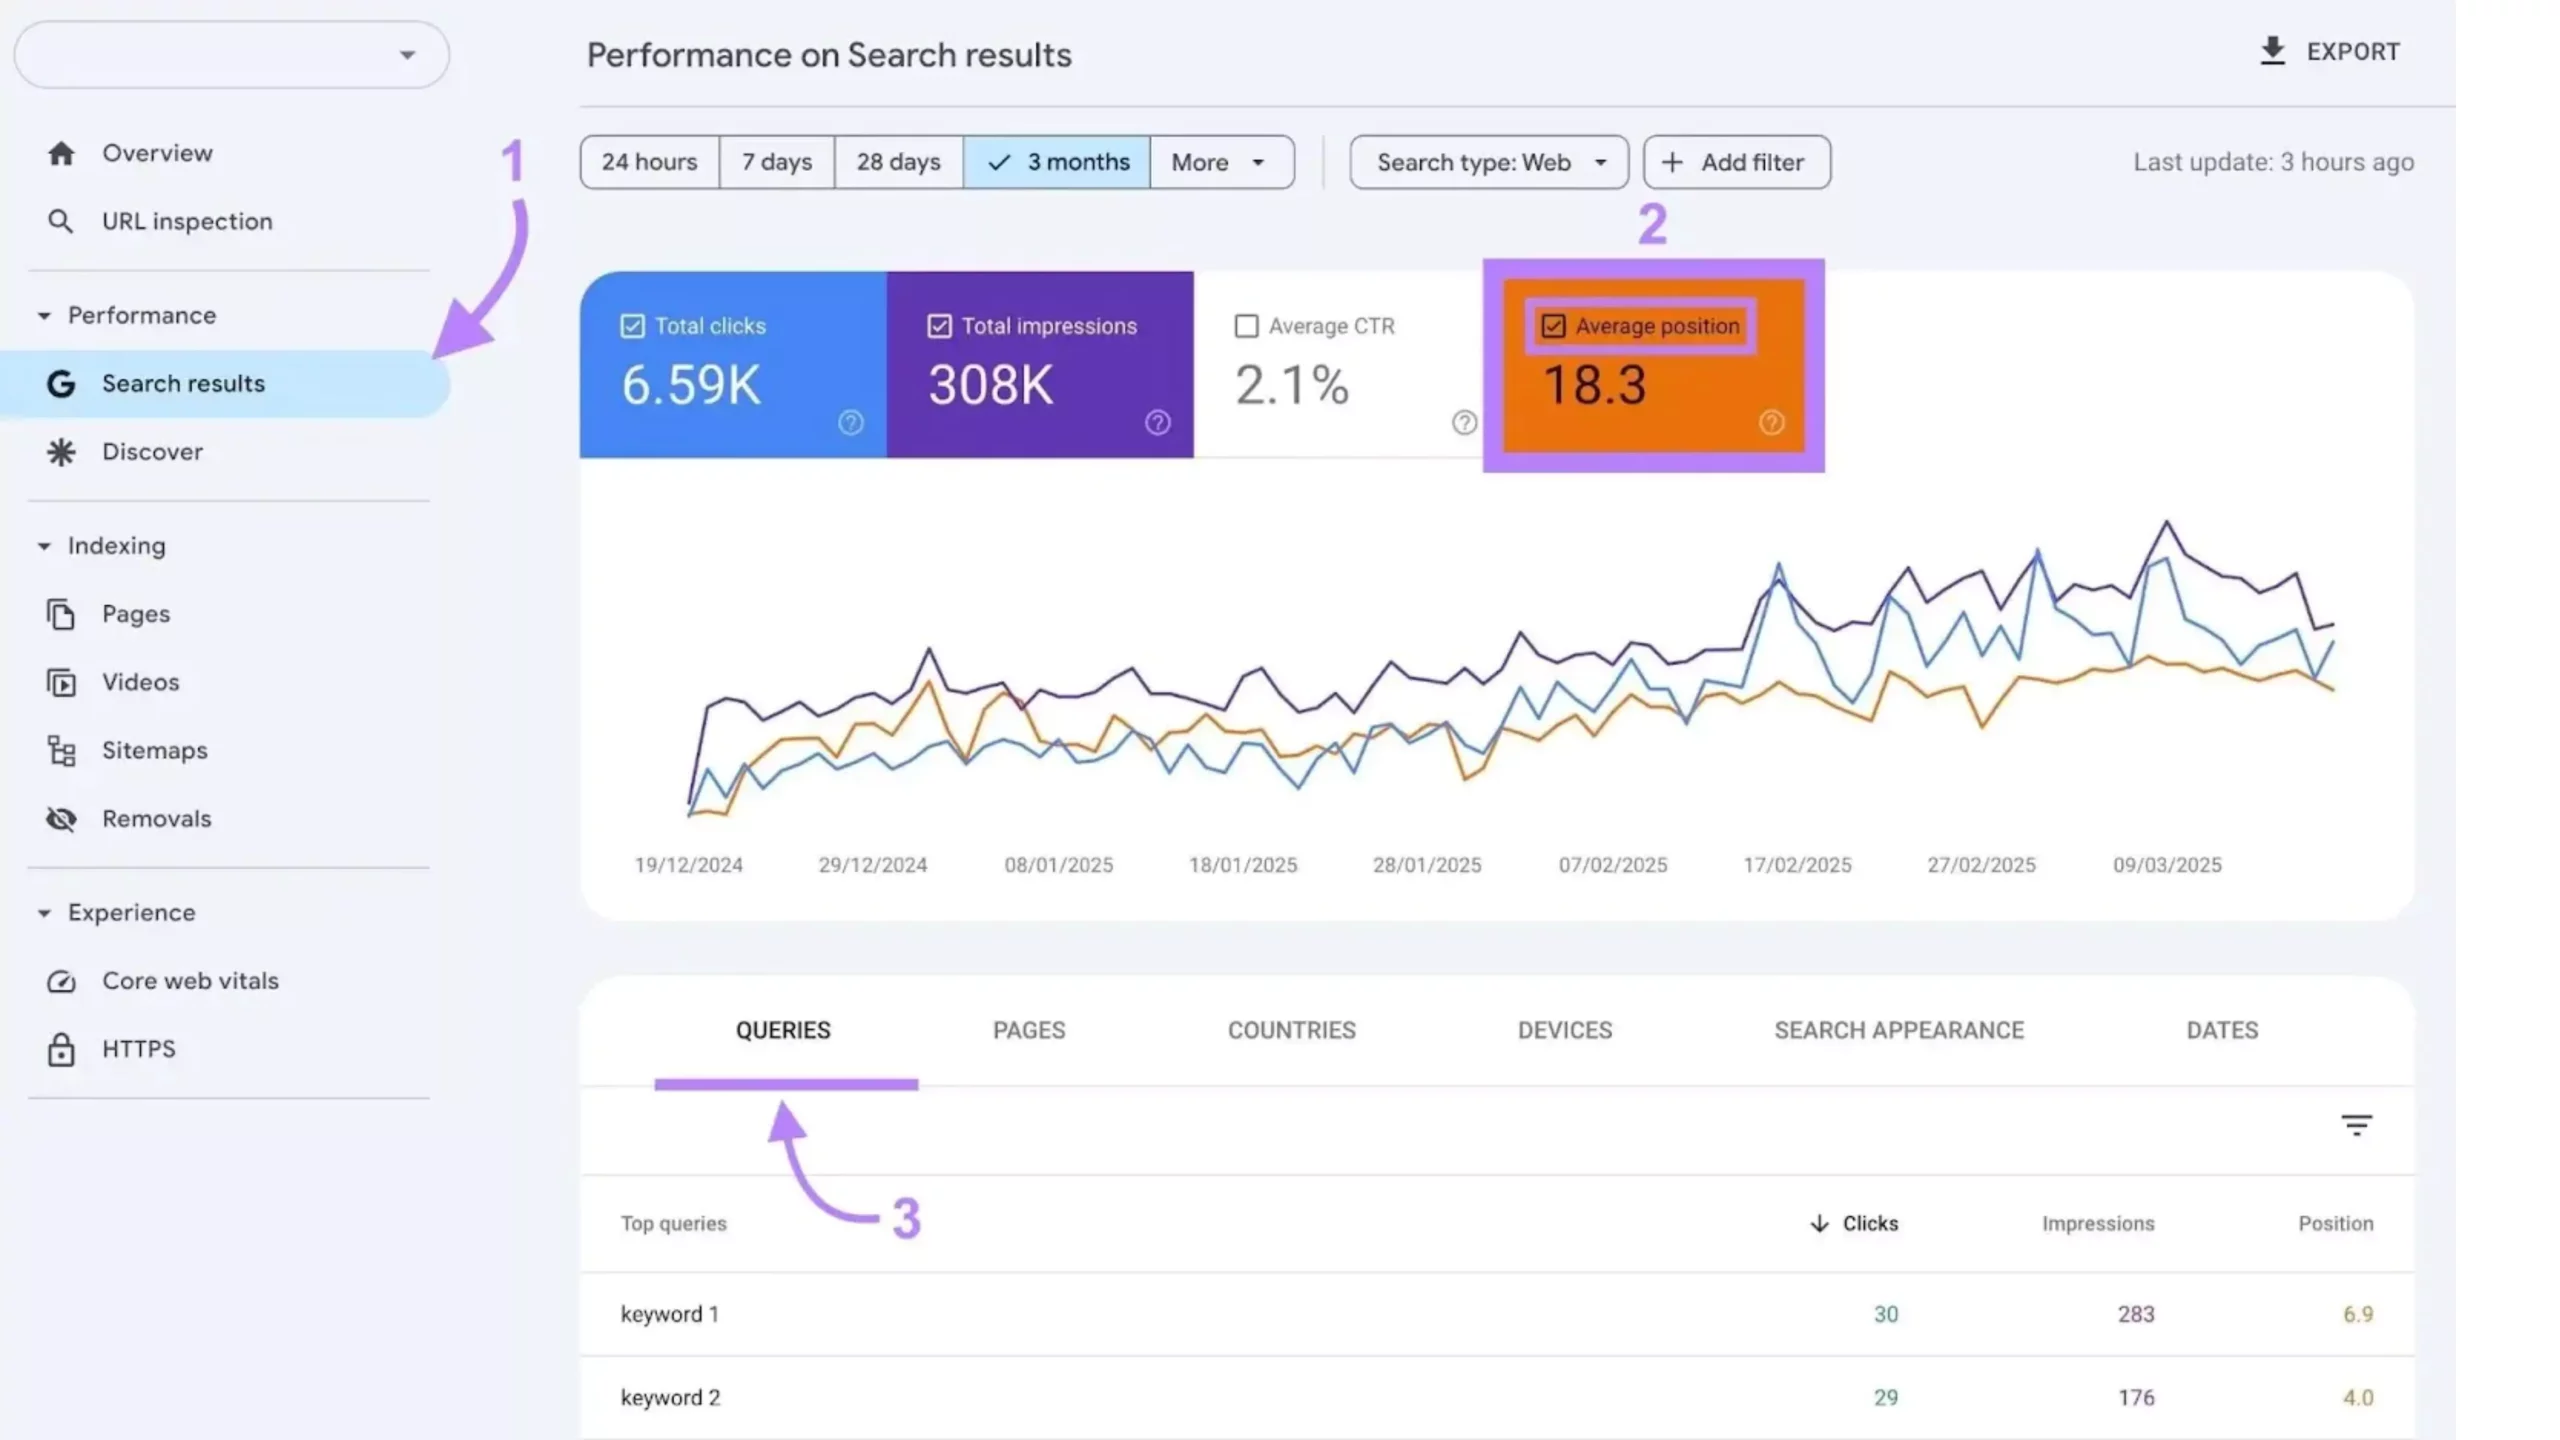Screen dimensions: 2560x1440
Task: Switch to the Pages tab
Action: (x=1028, y=1030)
